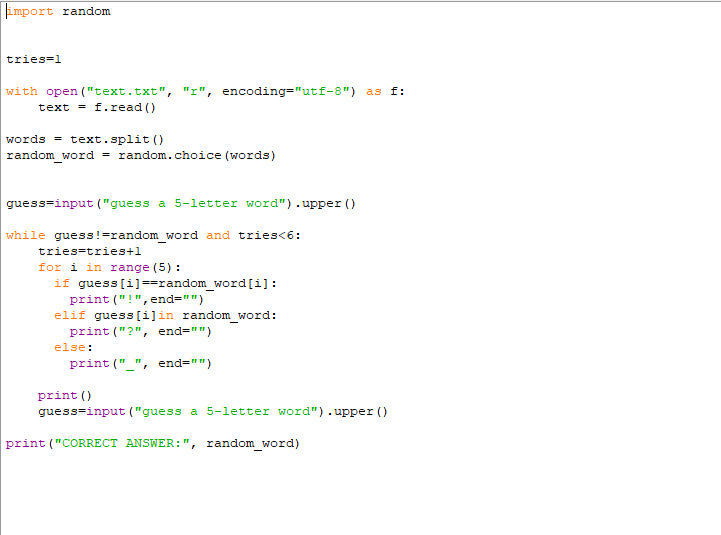The width and height of the screenshot is (721, 535).
Task: Click the 'if' keyword in the loop
Action: click(x=61, y=284)
